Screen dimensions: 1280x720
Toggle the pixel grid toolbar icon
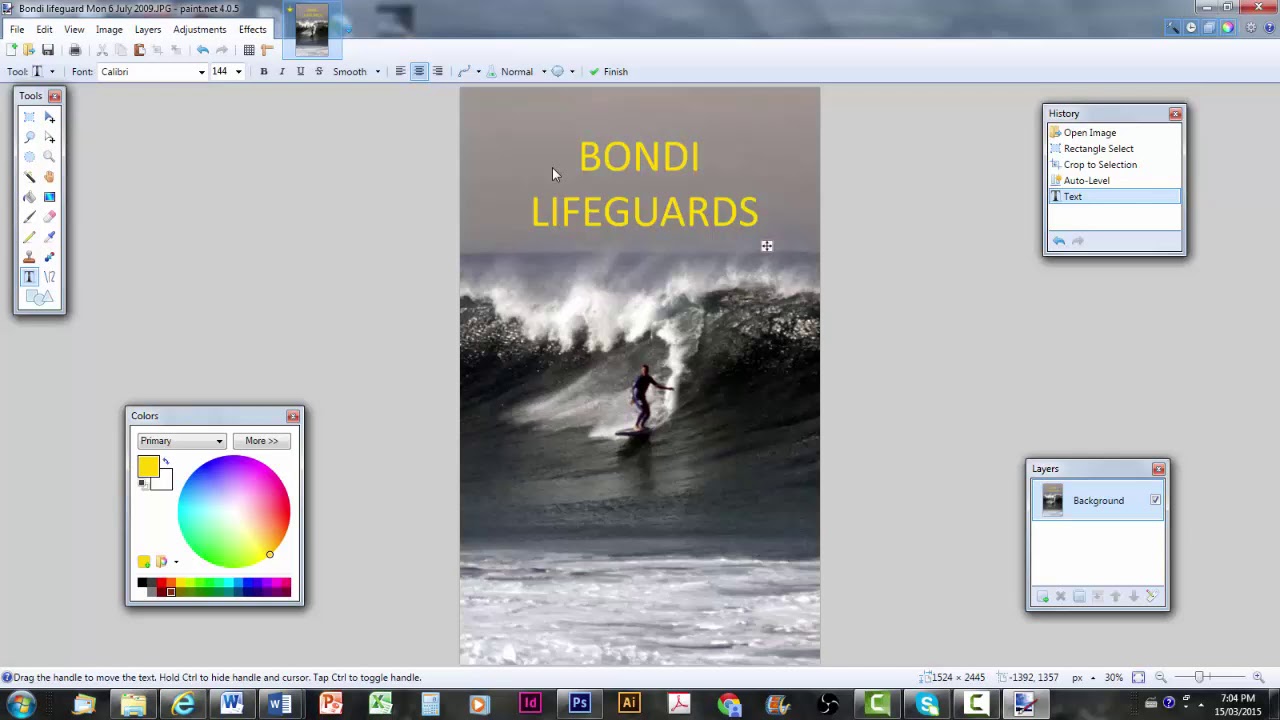click(x=249, y=50)
